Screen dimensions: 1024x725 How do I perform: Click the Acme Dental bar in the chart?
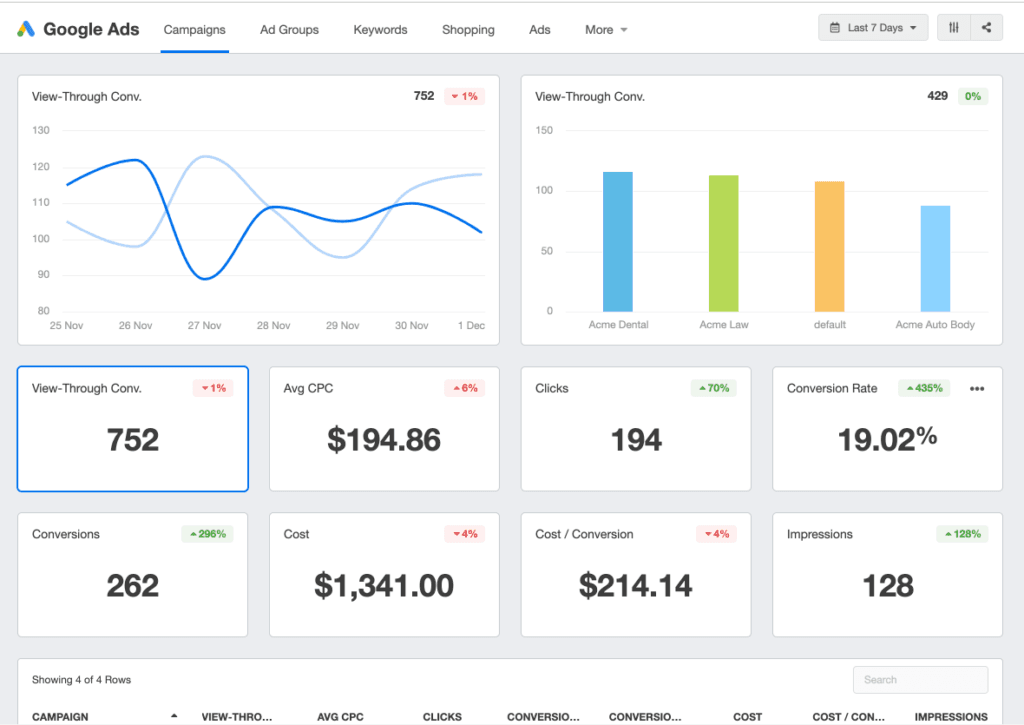click(x=617, y=242)
